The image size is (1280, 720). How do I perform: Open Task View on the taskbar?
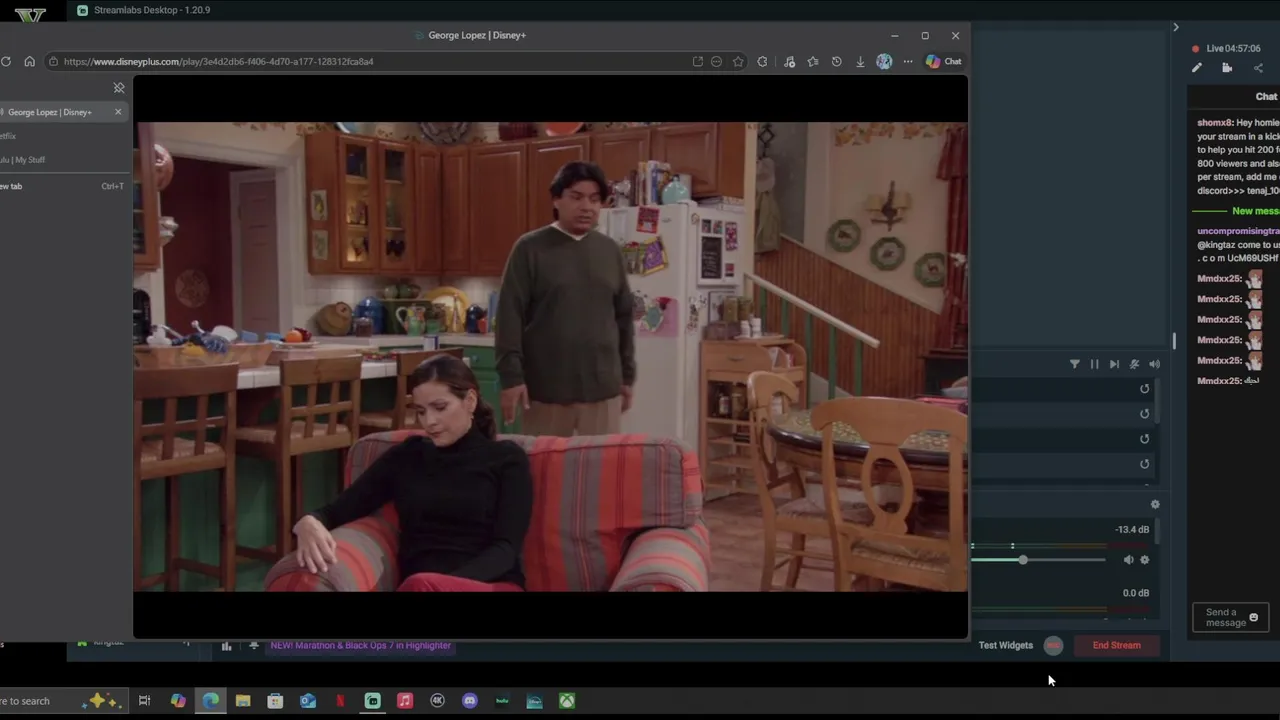(x=144, y=701)
